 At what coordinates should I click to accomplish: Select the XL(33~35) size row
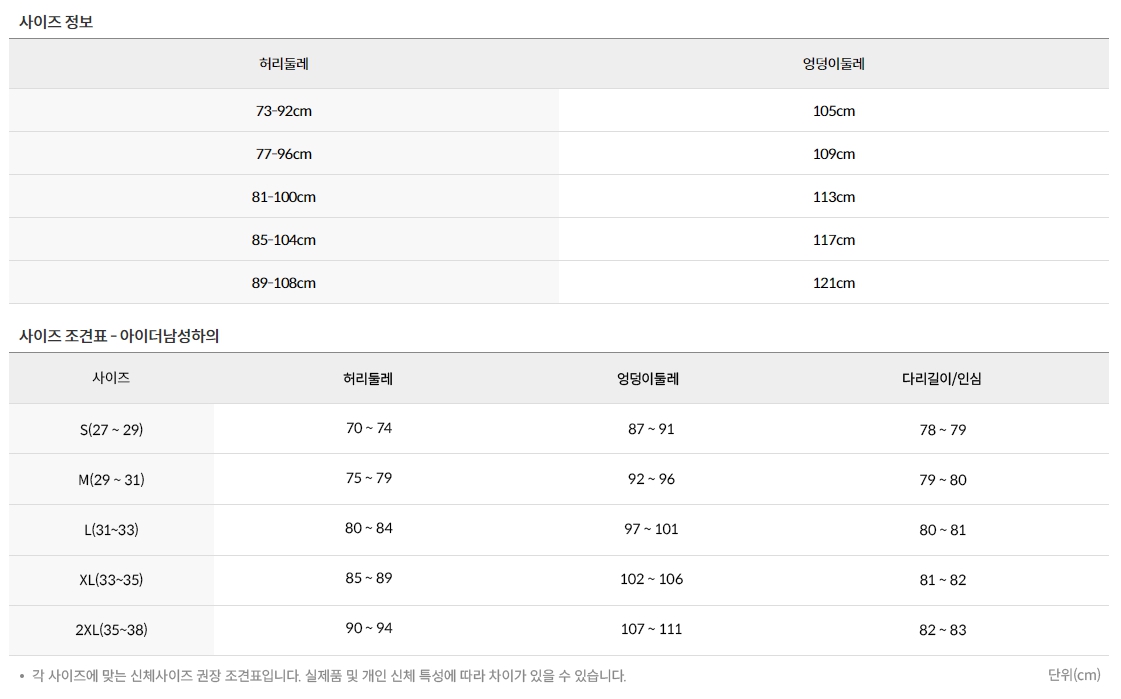111,580
